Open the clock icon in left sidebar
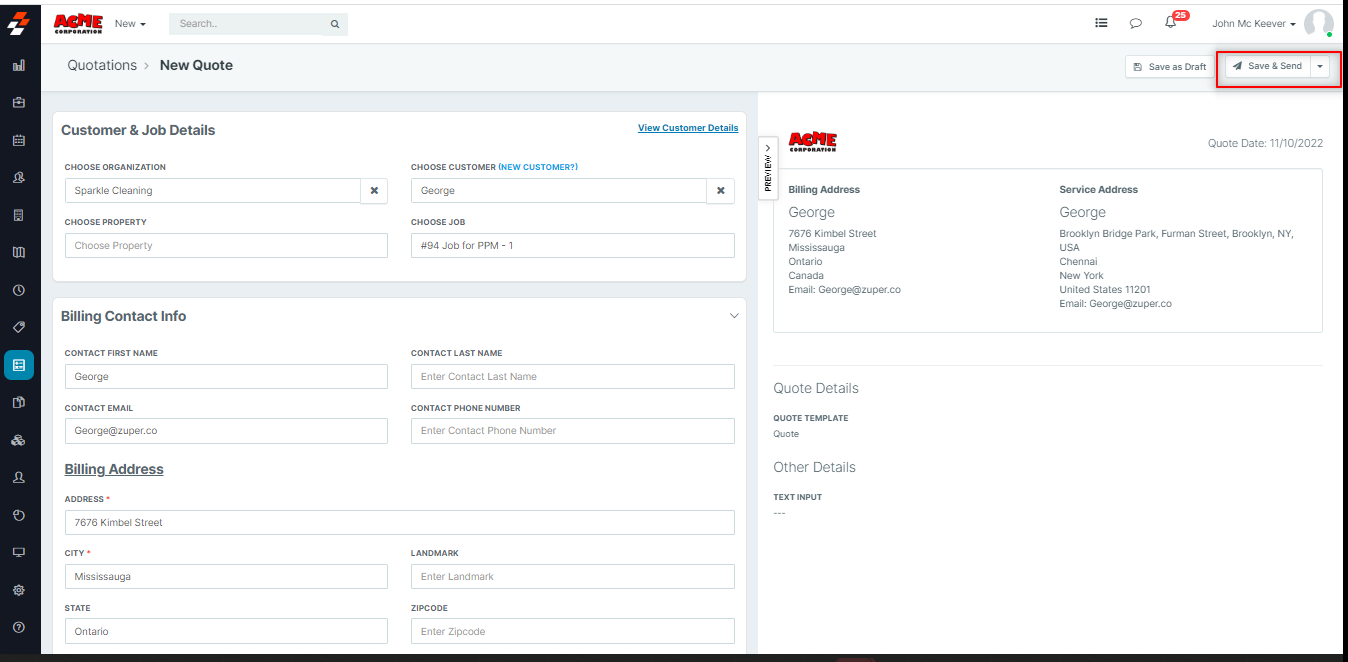The image size is (1348, 662). [18, 290]
